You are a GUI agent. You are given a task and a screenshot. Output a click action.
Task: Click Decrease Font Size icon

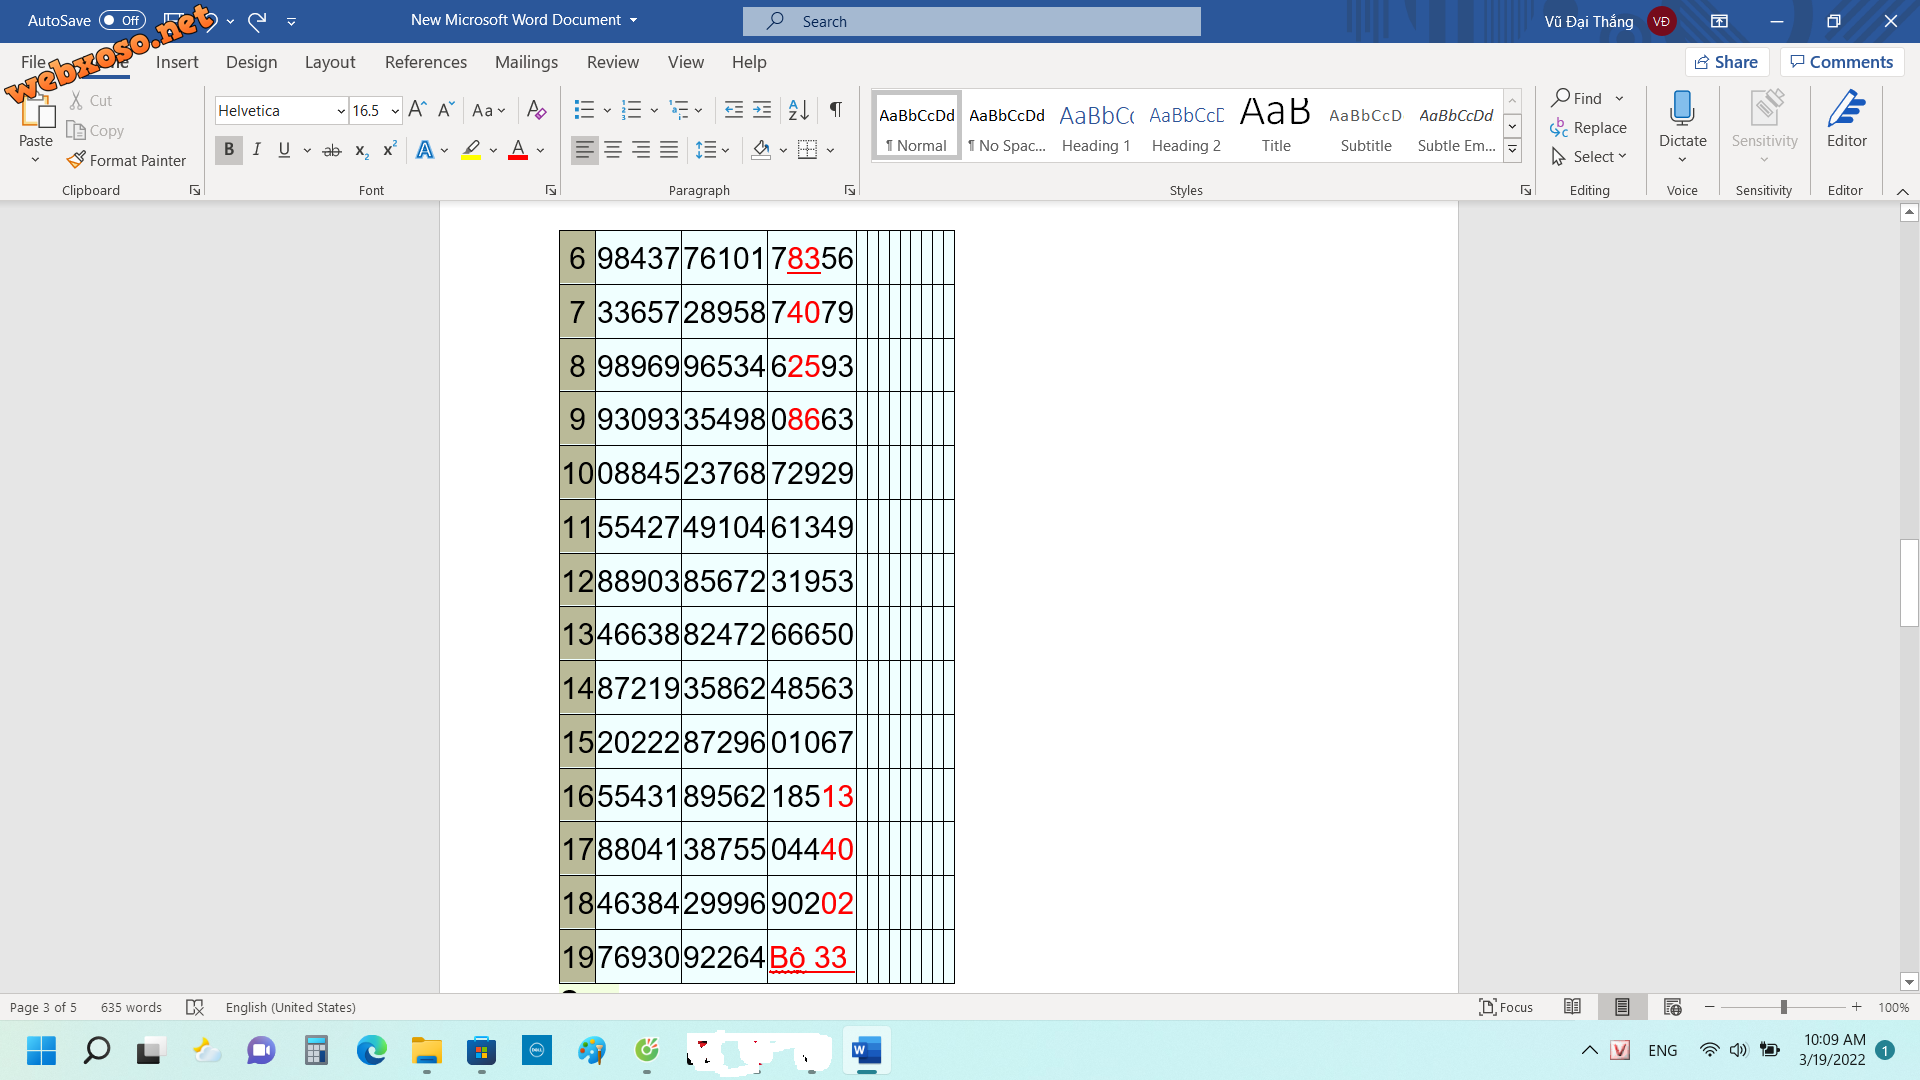[x=446, y=109]
